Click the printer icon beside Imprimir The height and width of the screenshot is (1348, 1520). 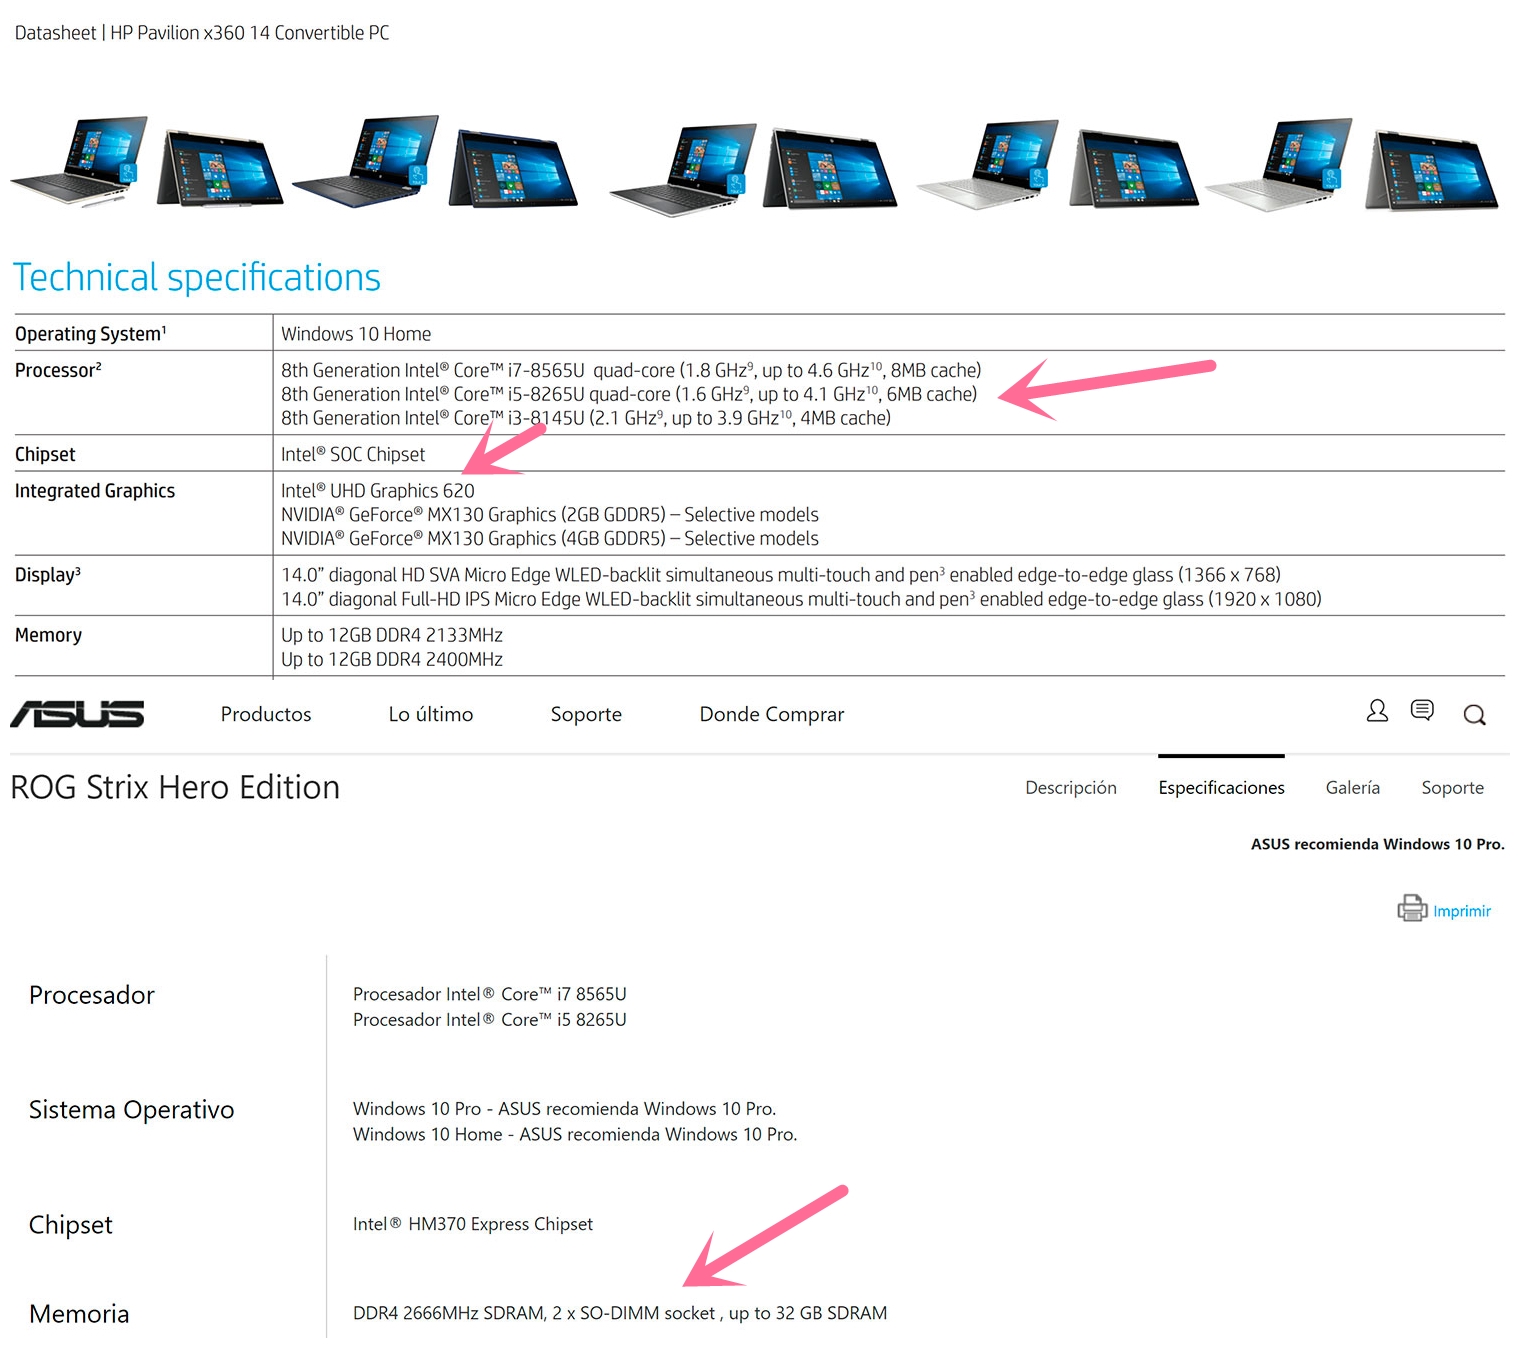pos(1412,908)
